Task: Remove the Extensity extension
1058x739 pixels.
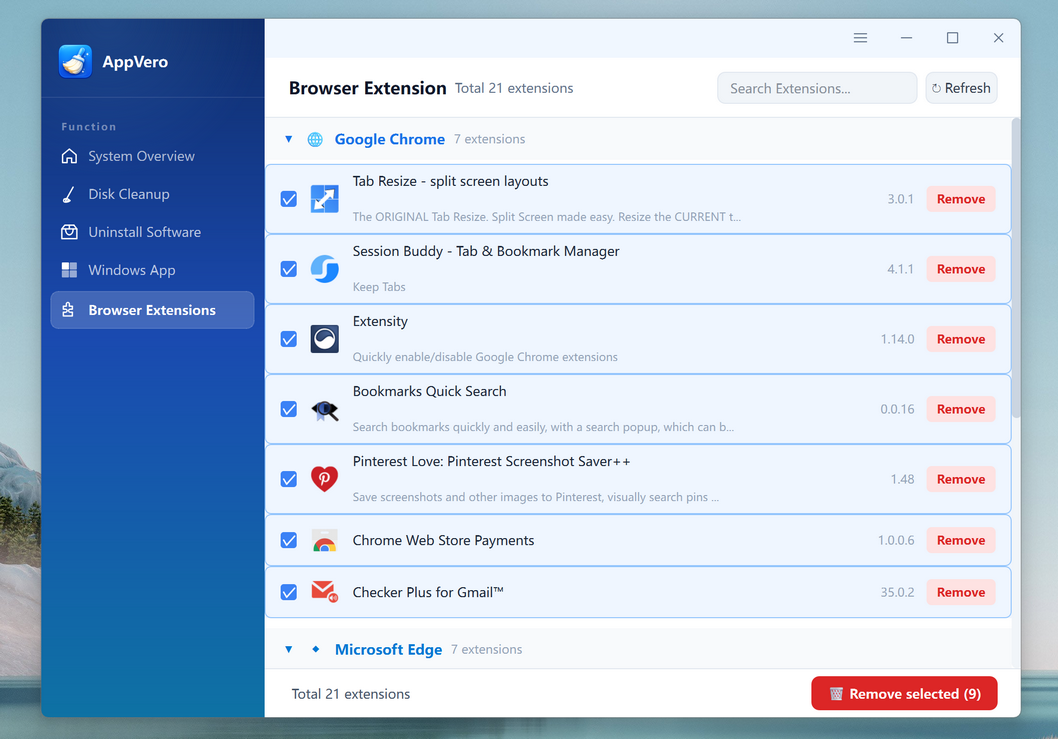Action: tap(961, 339)
